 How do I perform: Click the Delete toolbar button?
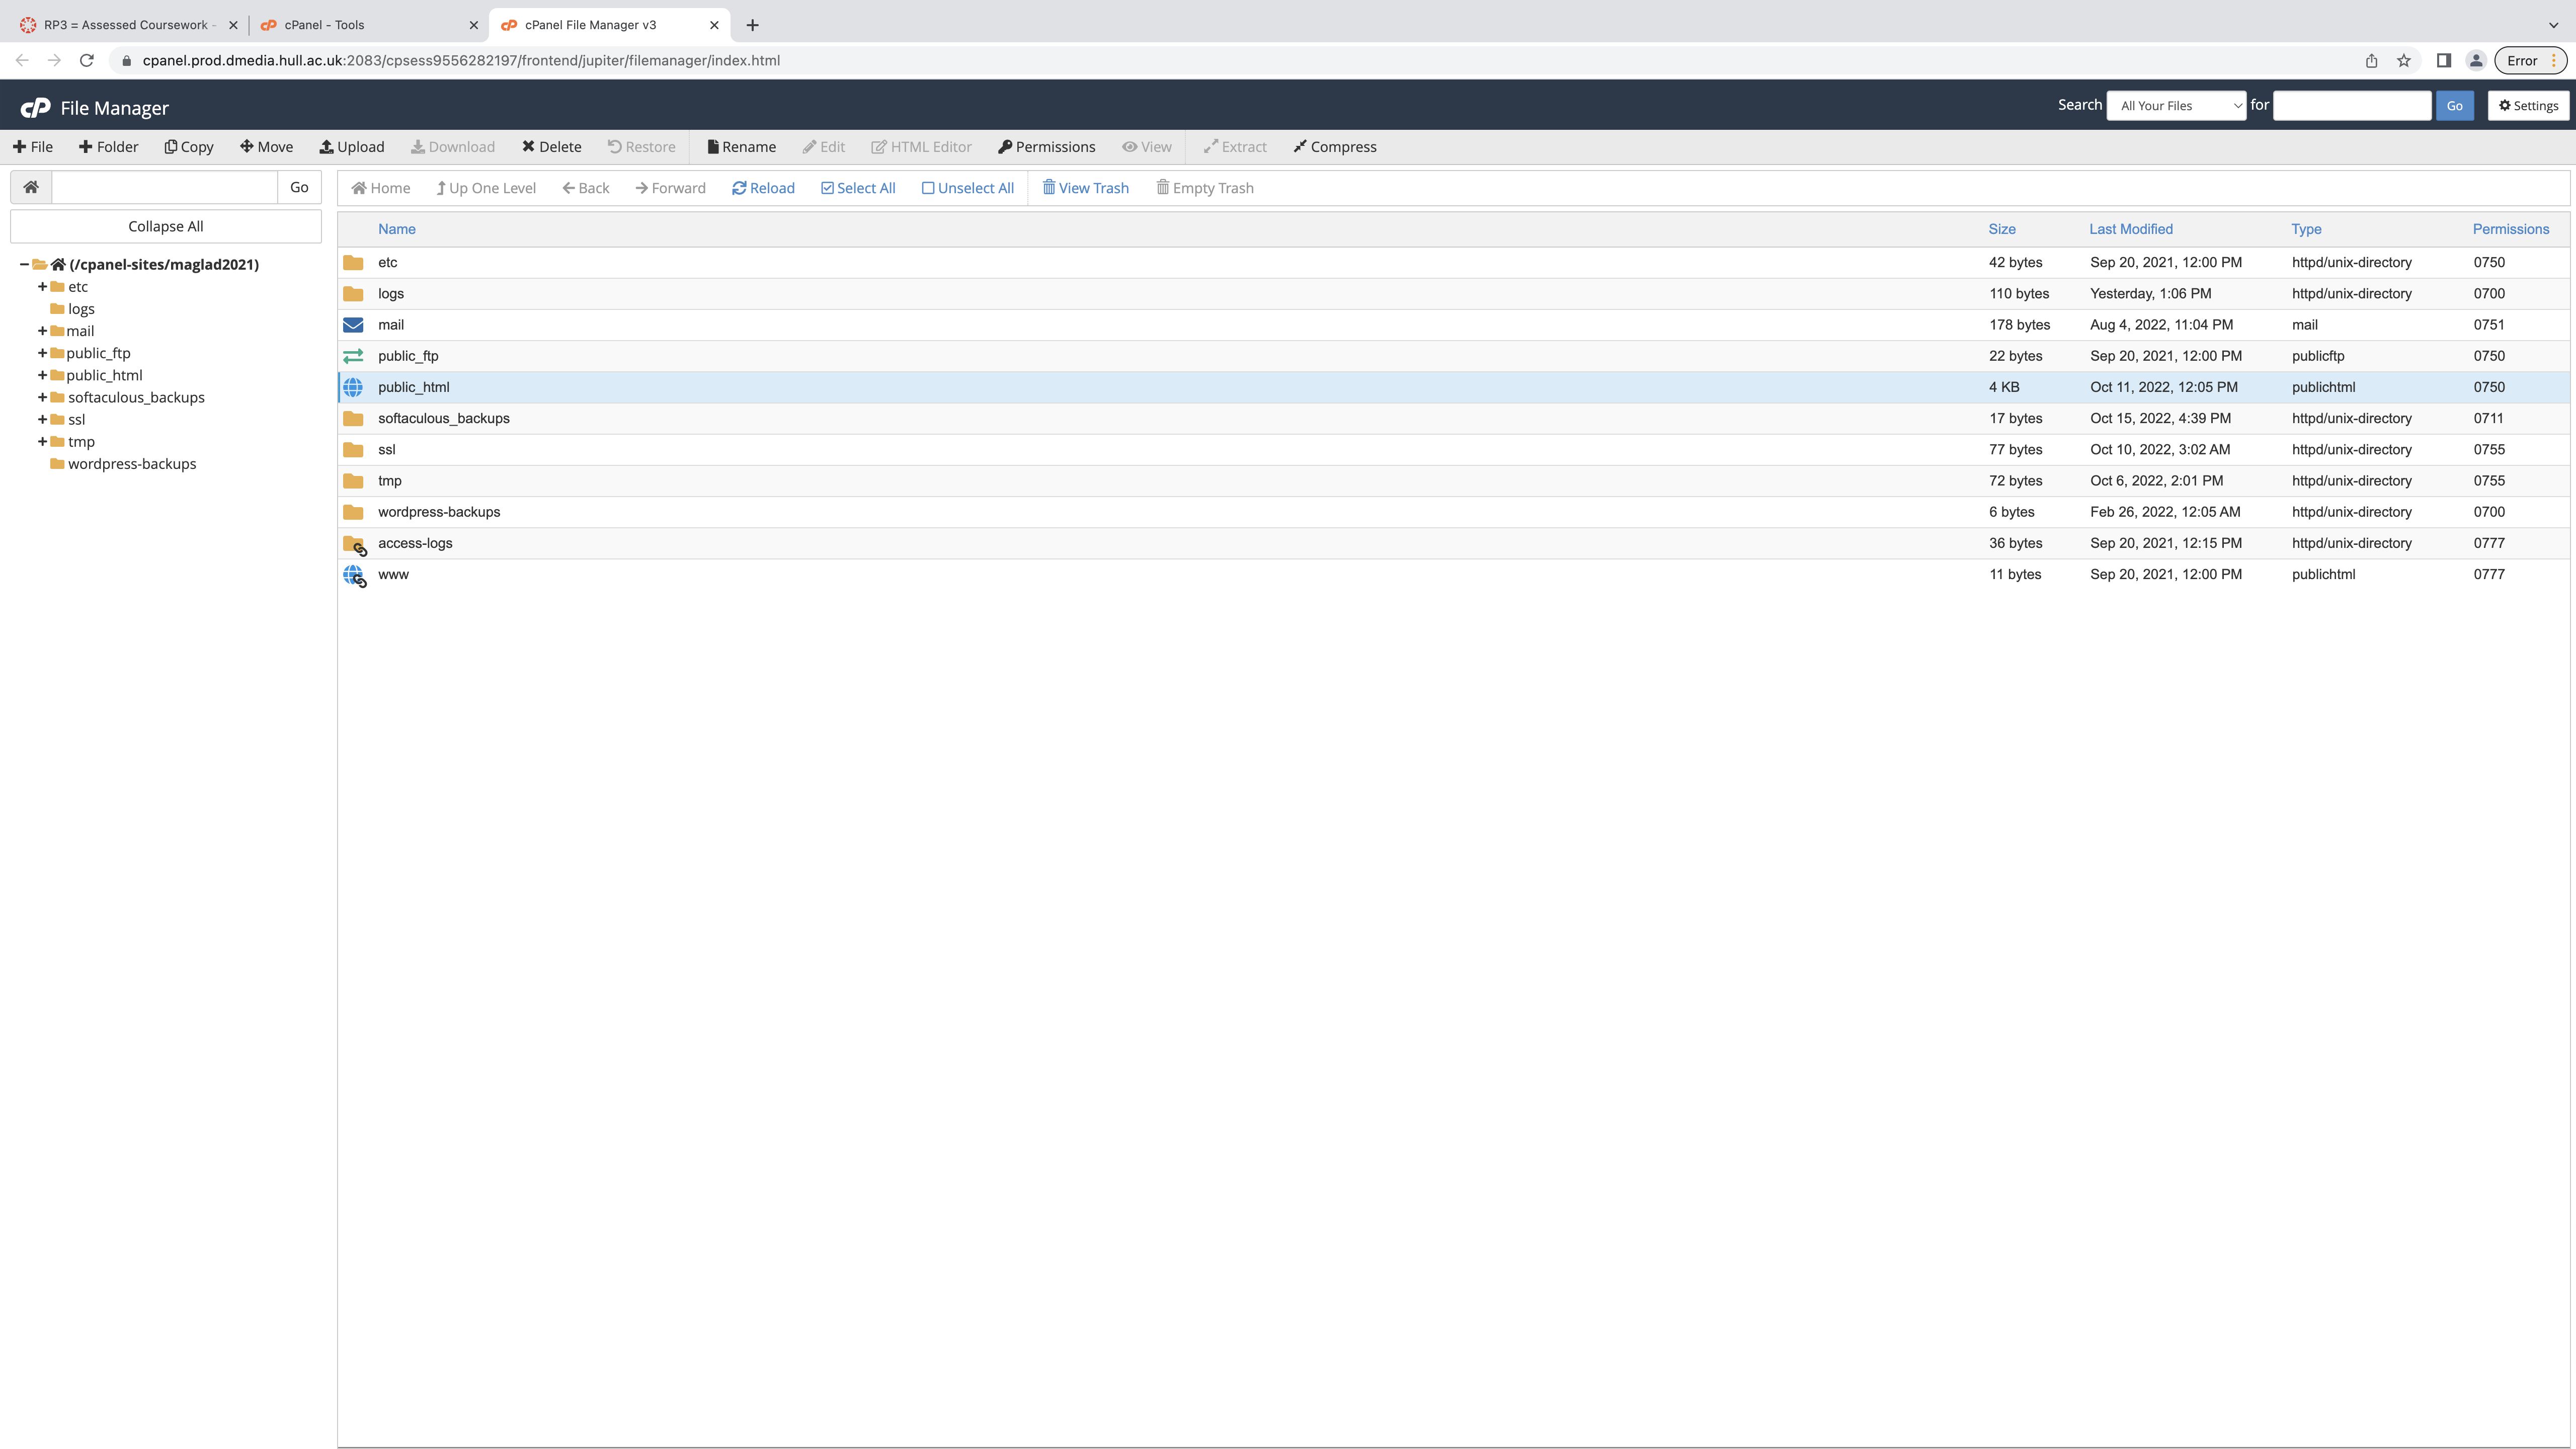(551, 147)
